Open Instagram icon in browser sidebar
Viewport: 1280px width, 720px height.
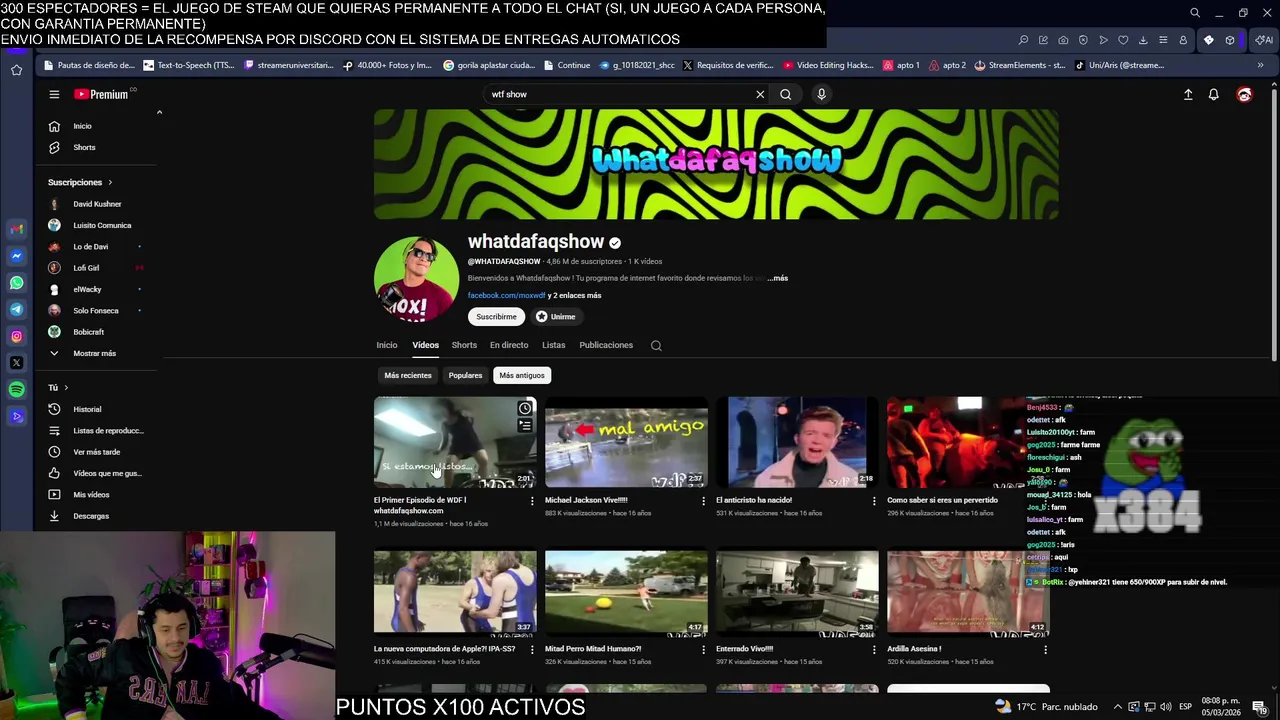pyautogui.click(x=16, y=336)
